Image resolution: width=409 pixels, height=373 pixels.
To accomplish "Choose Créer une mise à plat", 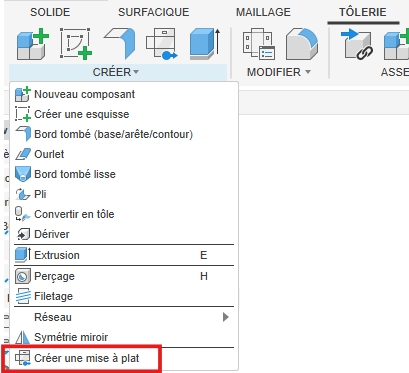I will click(x=124, y=358).
